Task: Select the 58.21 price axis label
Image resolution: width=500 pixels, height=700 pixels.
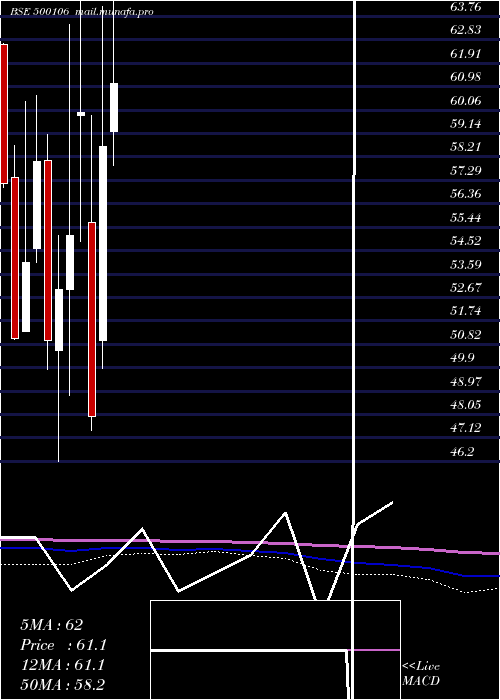Action: (x=466, y=147)
